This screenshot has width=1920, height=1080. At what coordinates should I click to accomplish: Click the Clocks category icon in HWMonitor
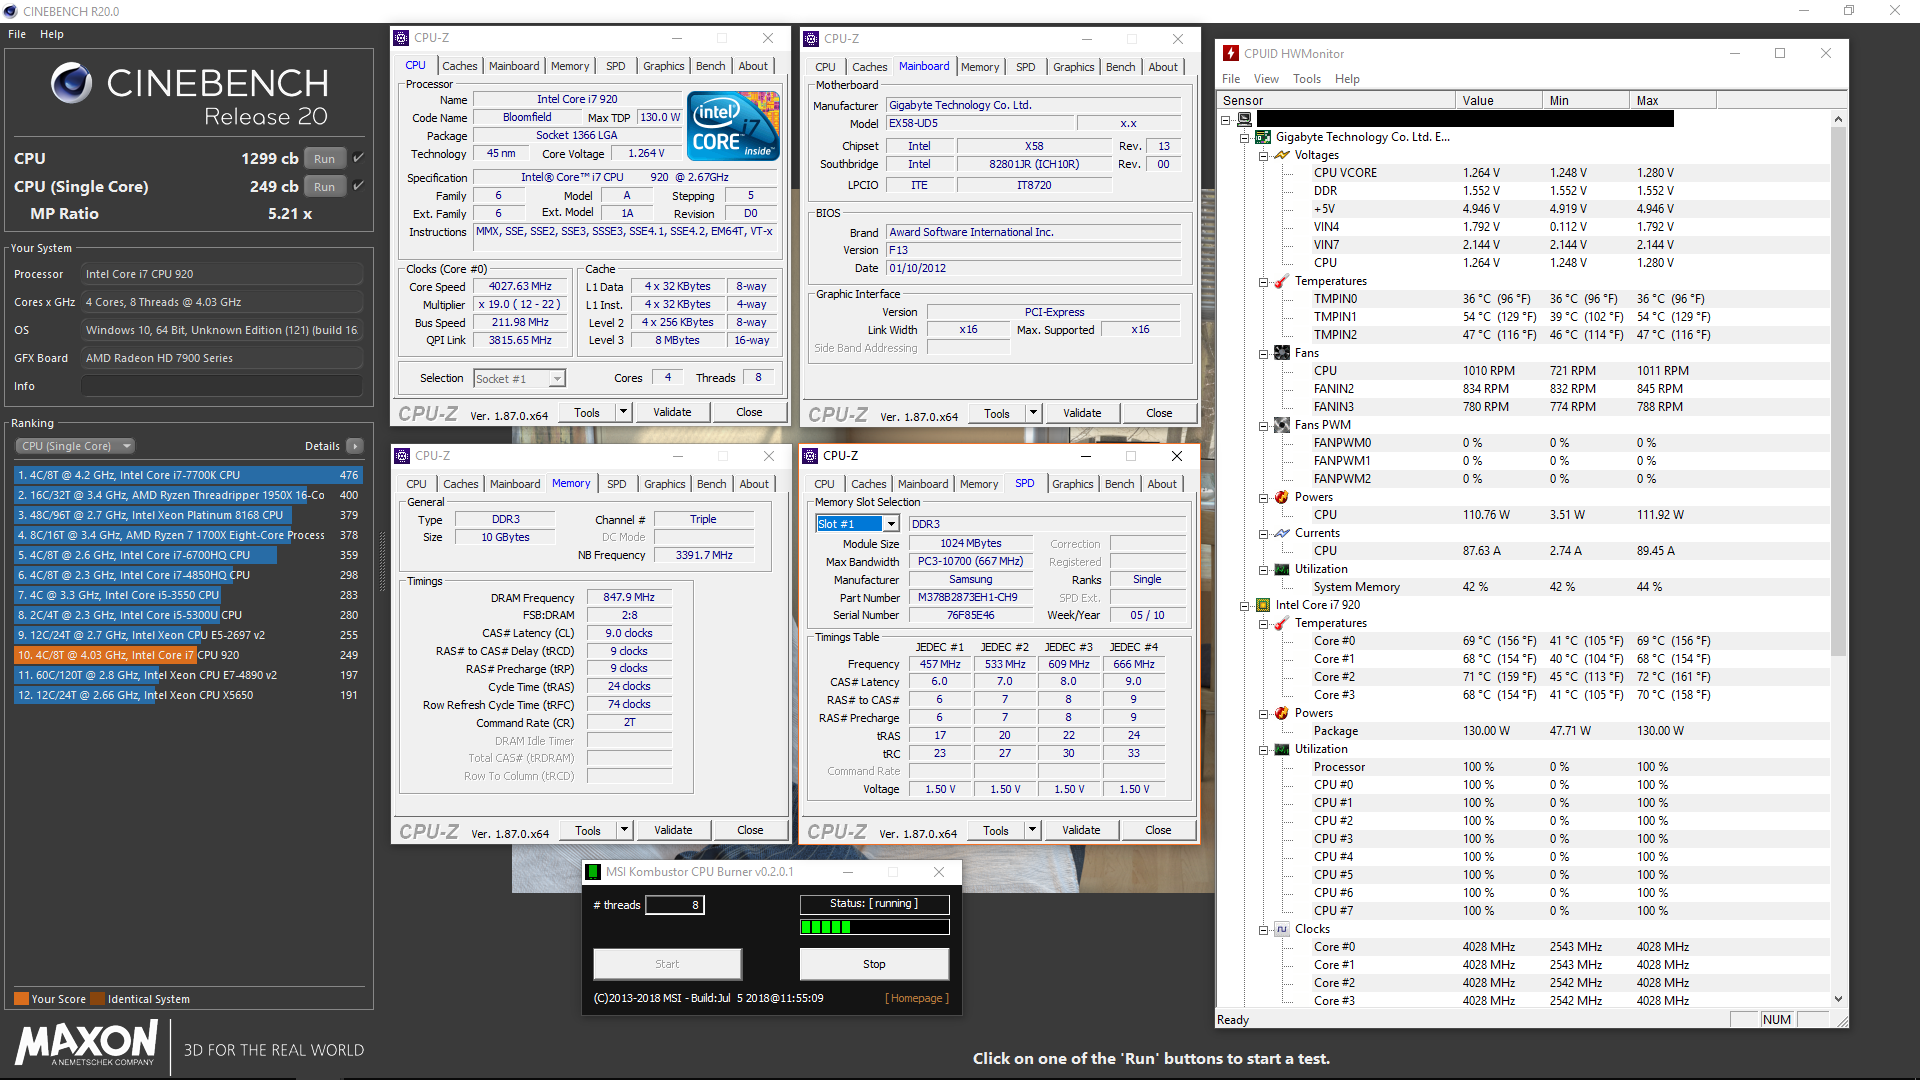click(1281, 929)
